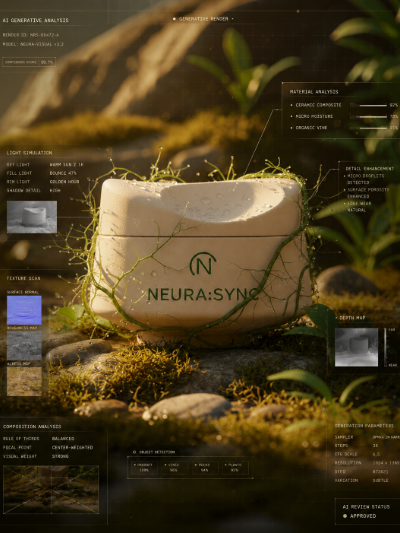Select the Plants detection tag

coord(235,468)
